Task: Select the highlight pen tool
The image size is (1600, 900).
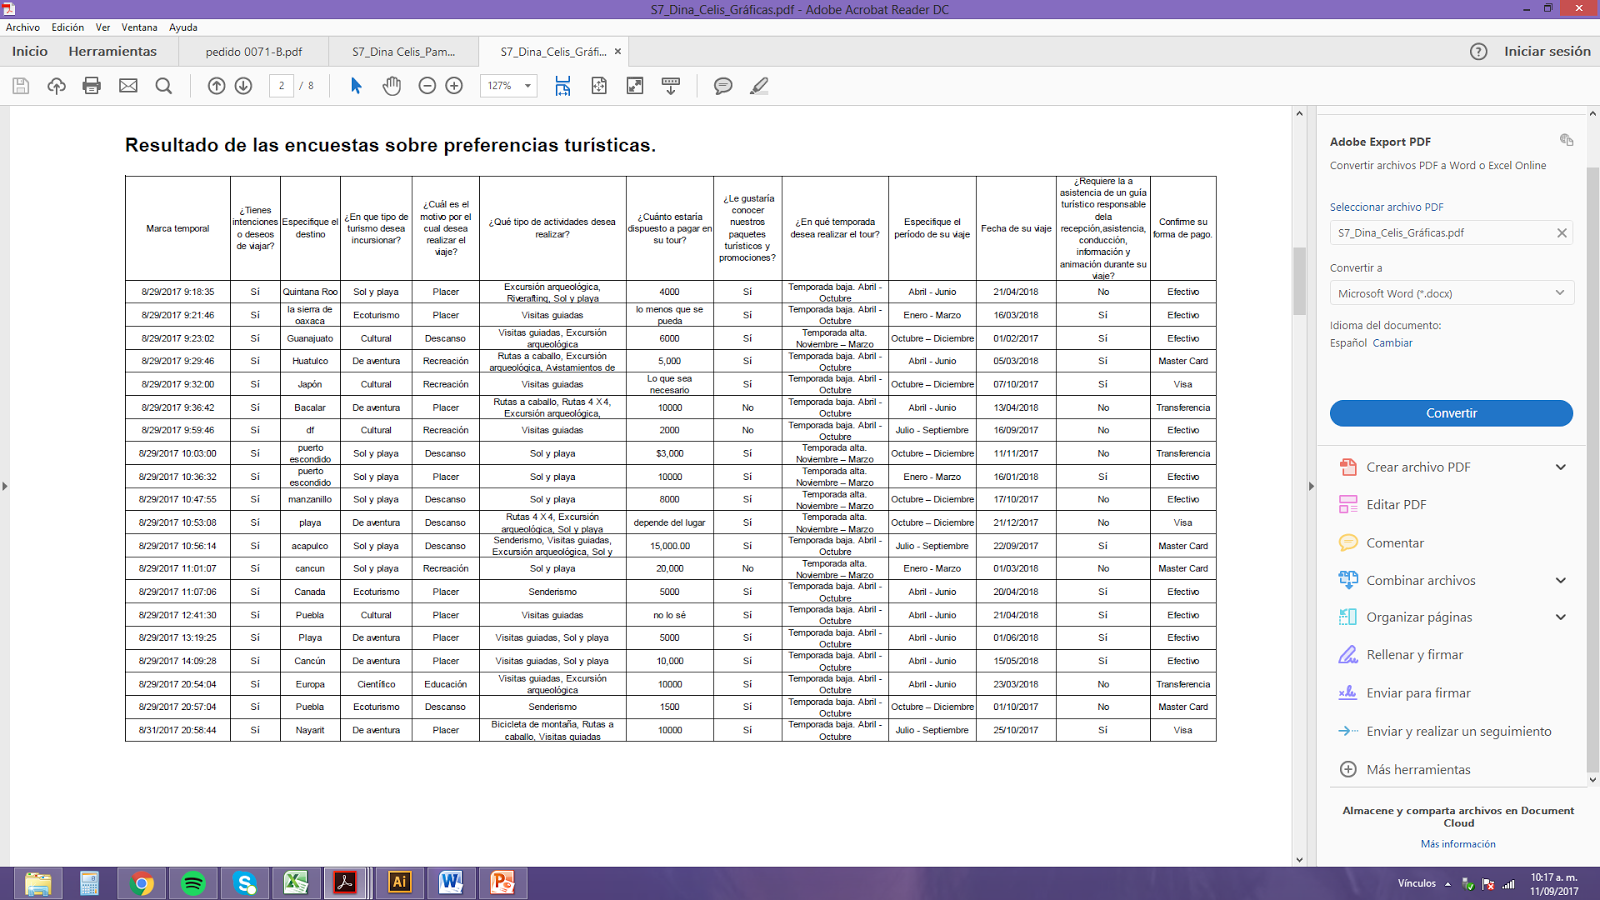Action: tap(759, 86)
